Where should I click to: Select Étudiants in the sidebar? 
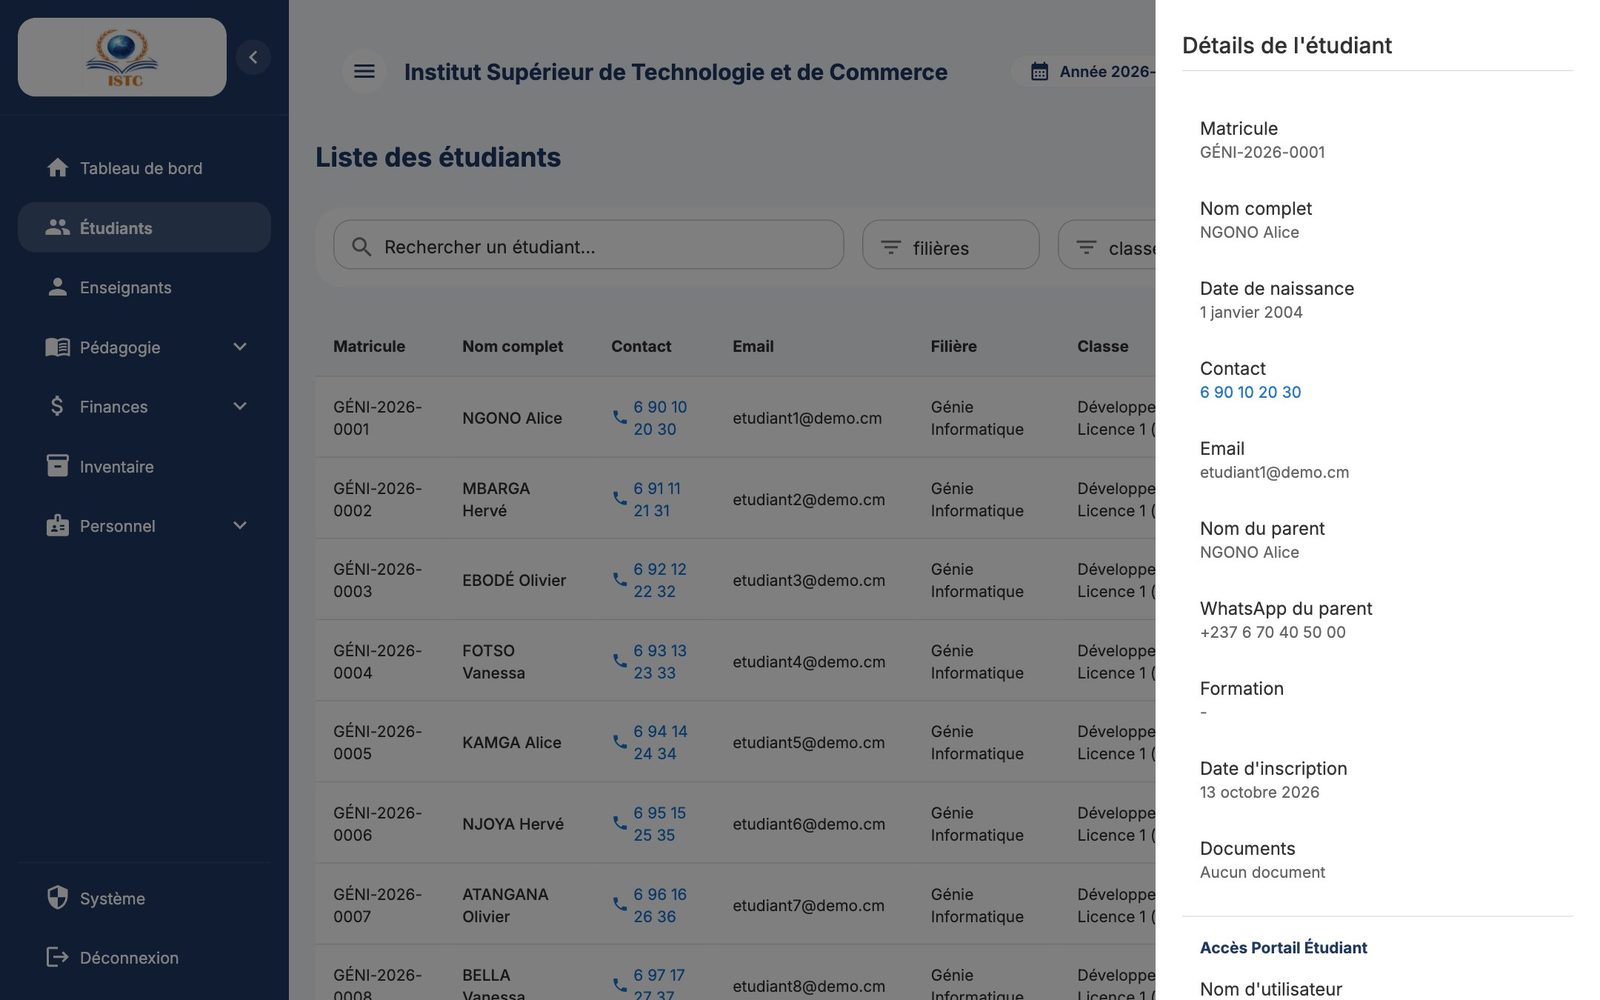tap(144, 228)
